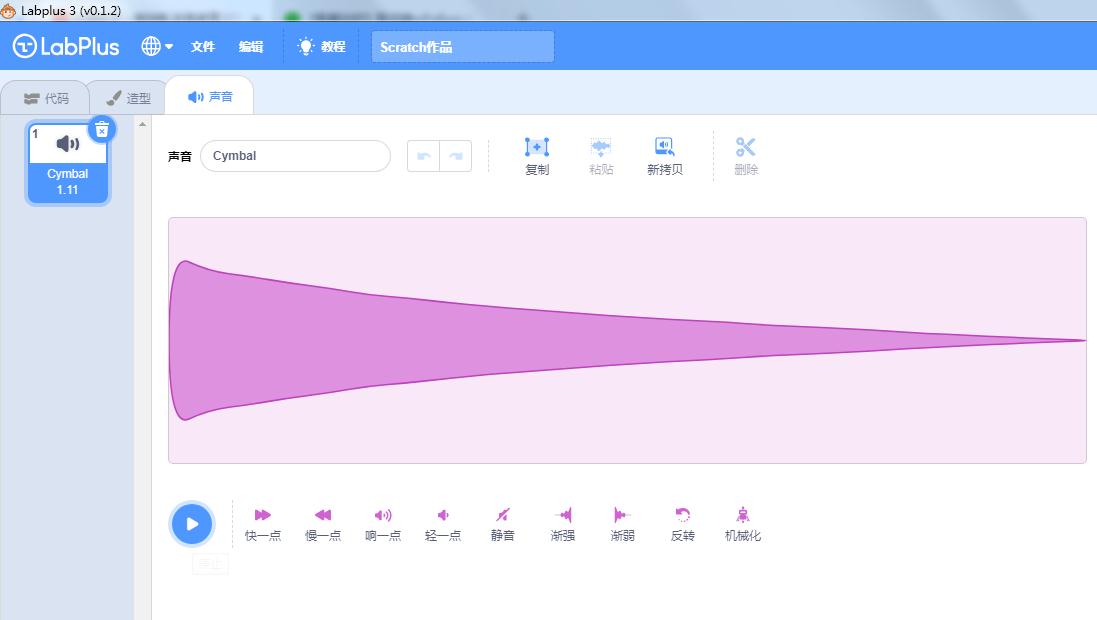The width and height of the screenshot is (1097, 620).
Task: Play the Cymbal sound
Action: 192,524
